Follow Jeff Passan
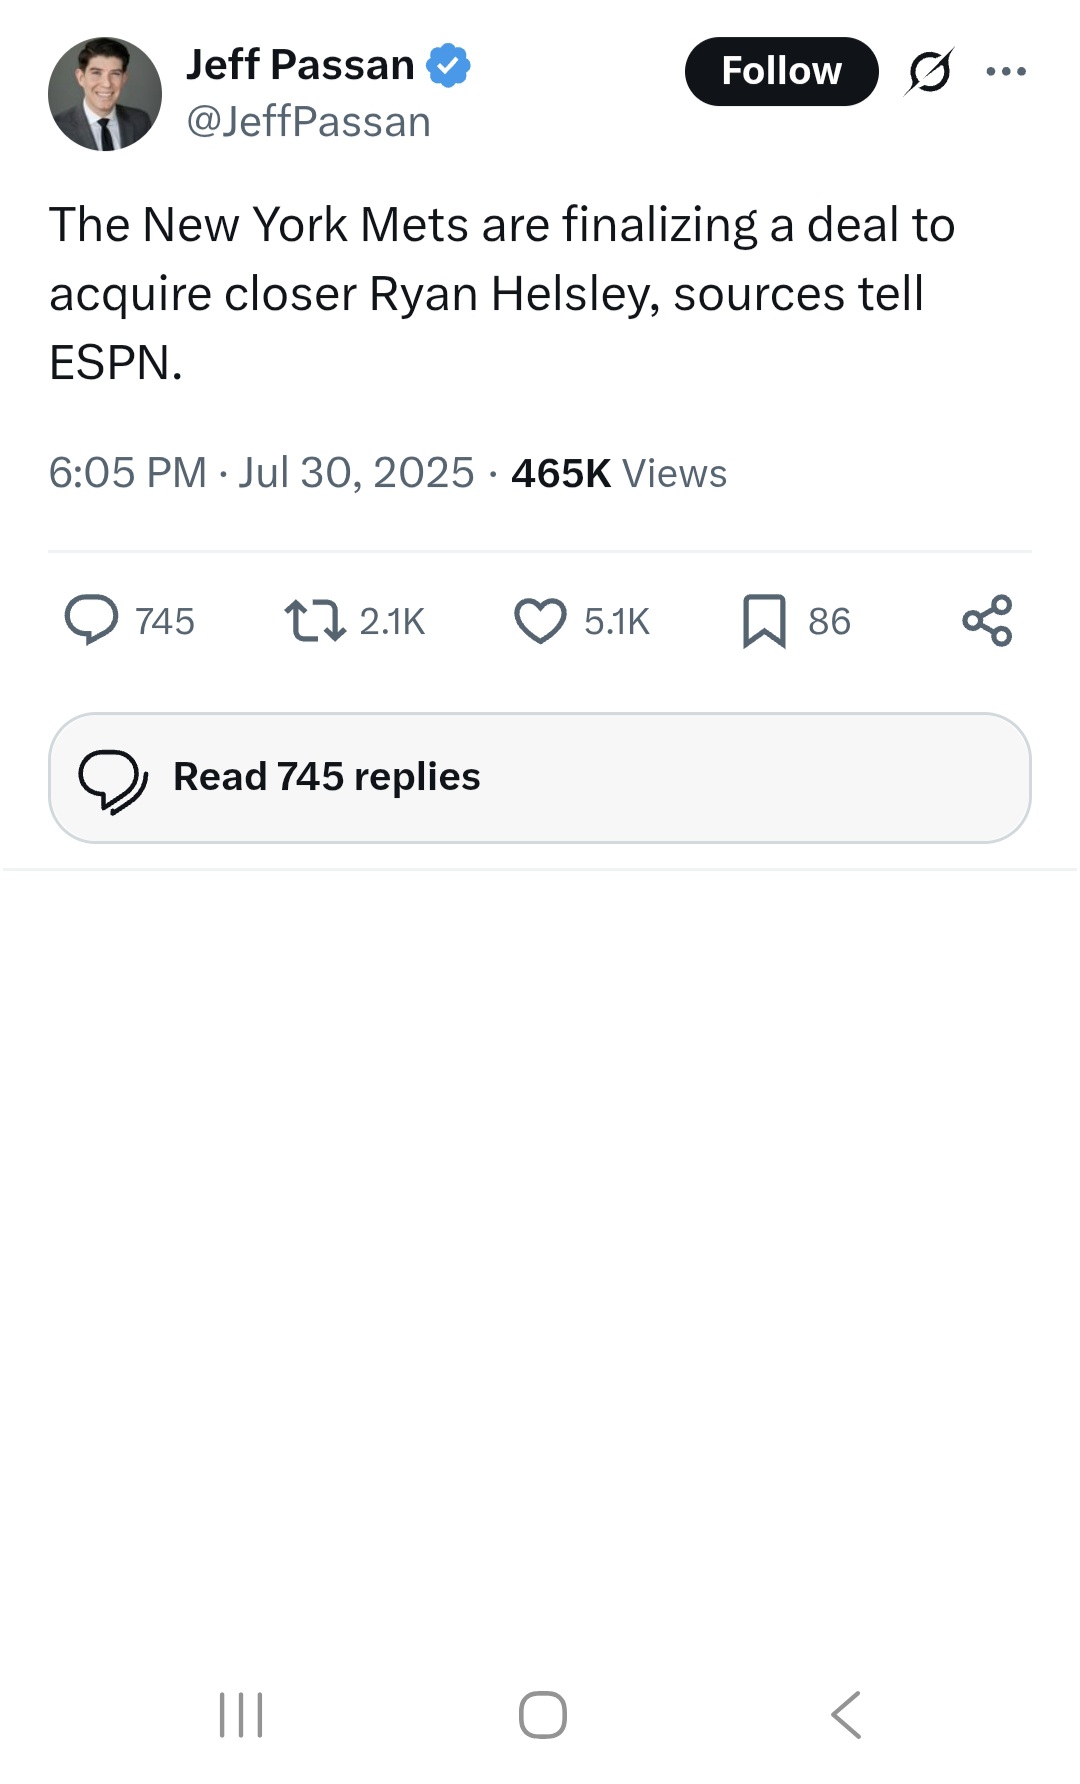1080x1784 pixels. 781,70
